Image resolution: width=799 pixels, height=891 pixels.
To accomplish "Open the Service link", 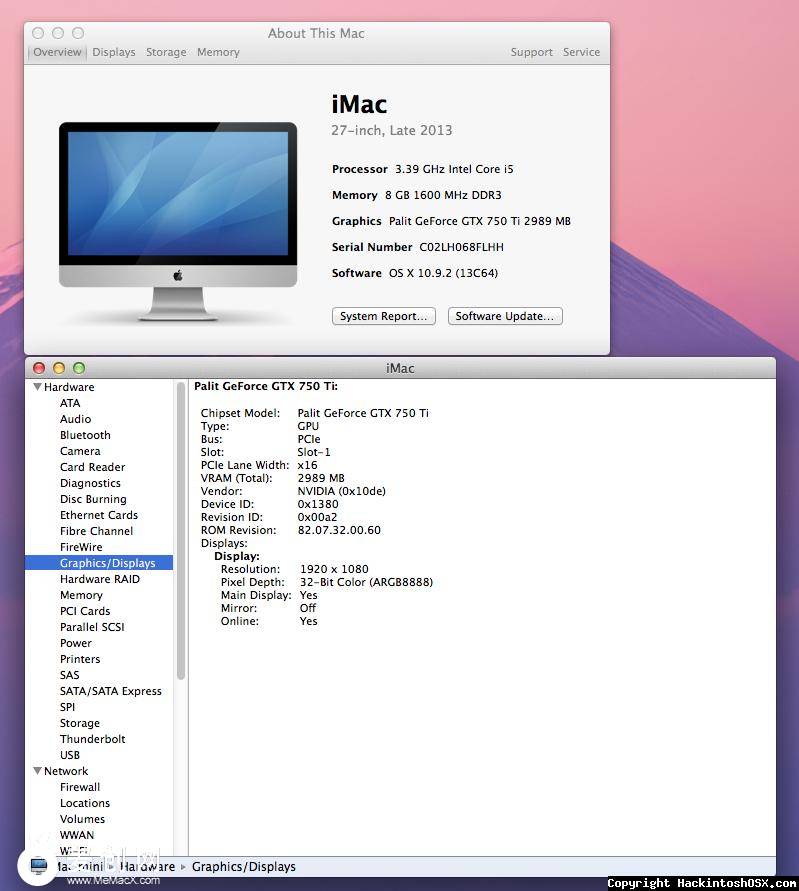I will [x=581, y=52].
